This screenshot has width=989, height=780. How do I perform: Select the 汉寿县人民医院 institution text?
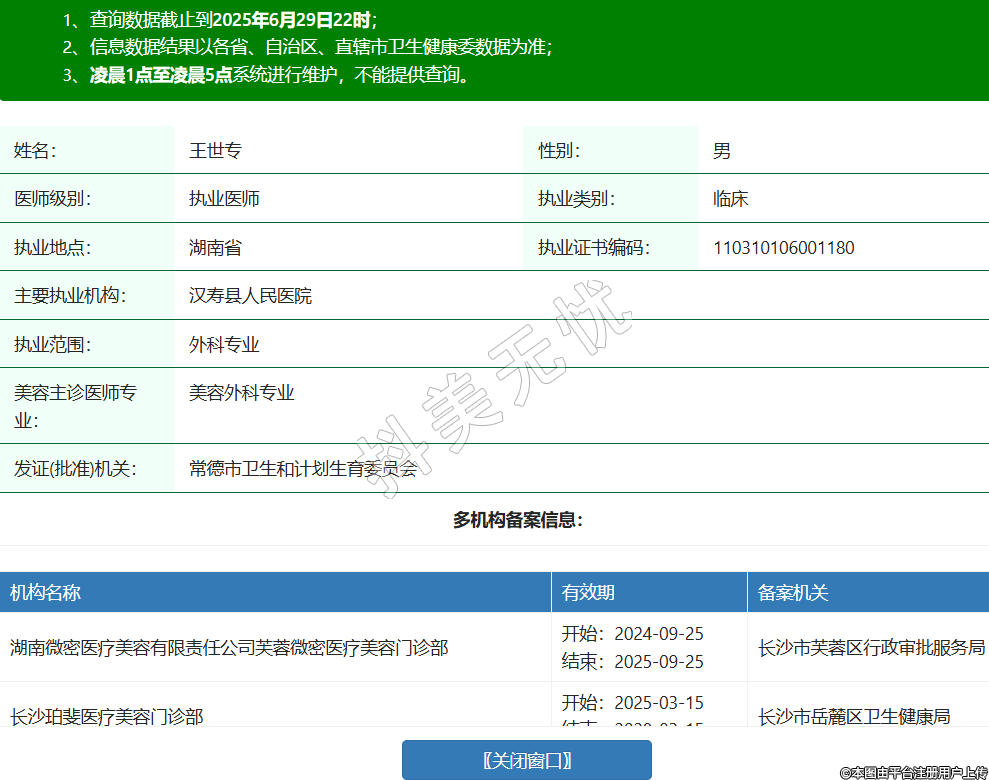click(x=250, y=296)
